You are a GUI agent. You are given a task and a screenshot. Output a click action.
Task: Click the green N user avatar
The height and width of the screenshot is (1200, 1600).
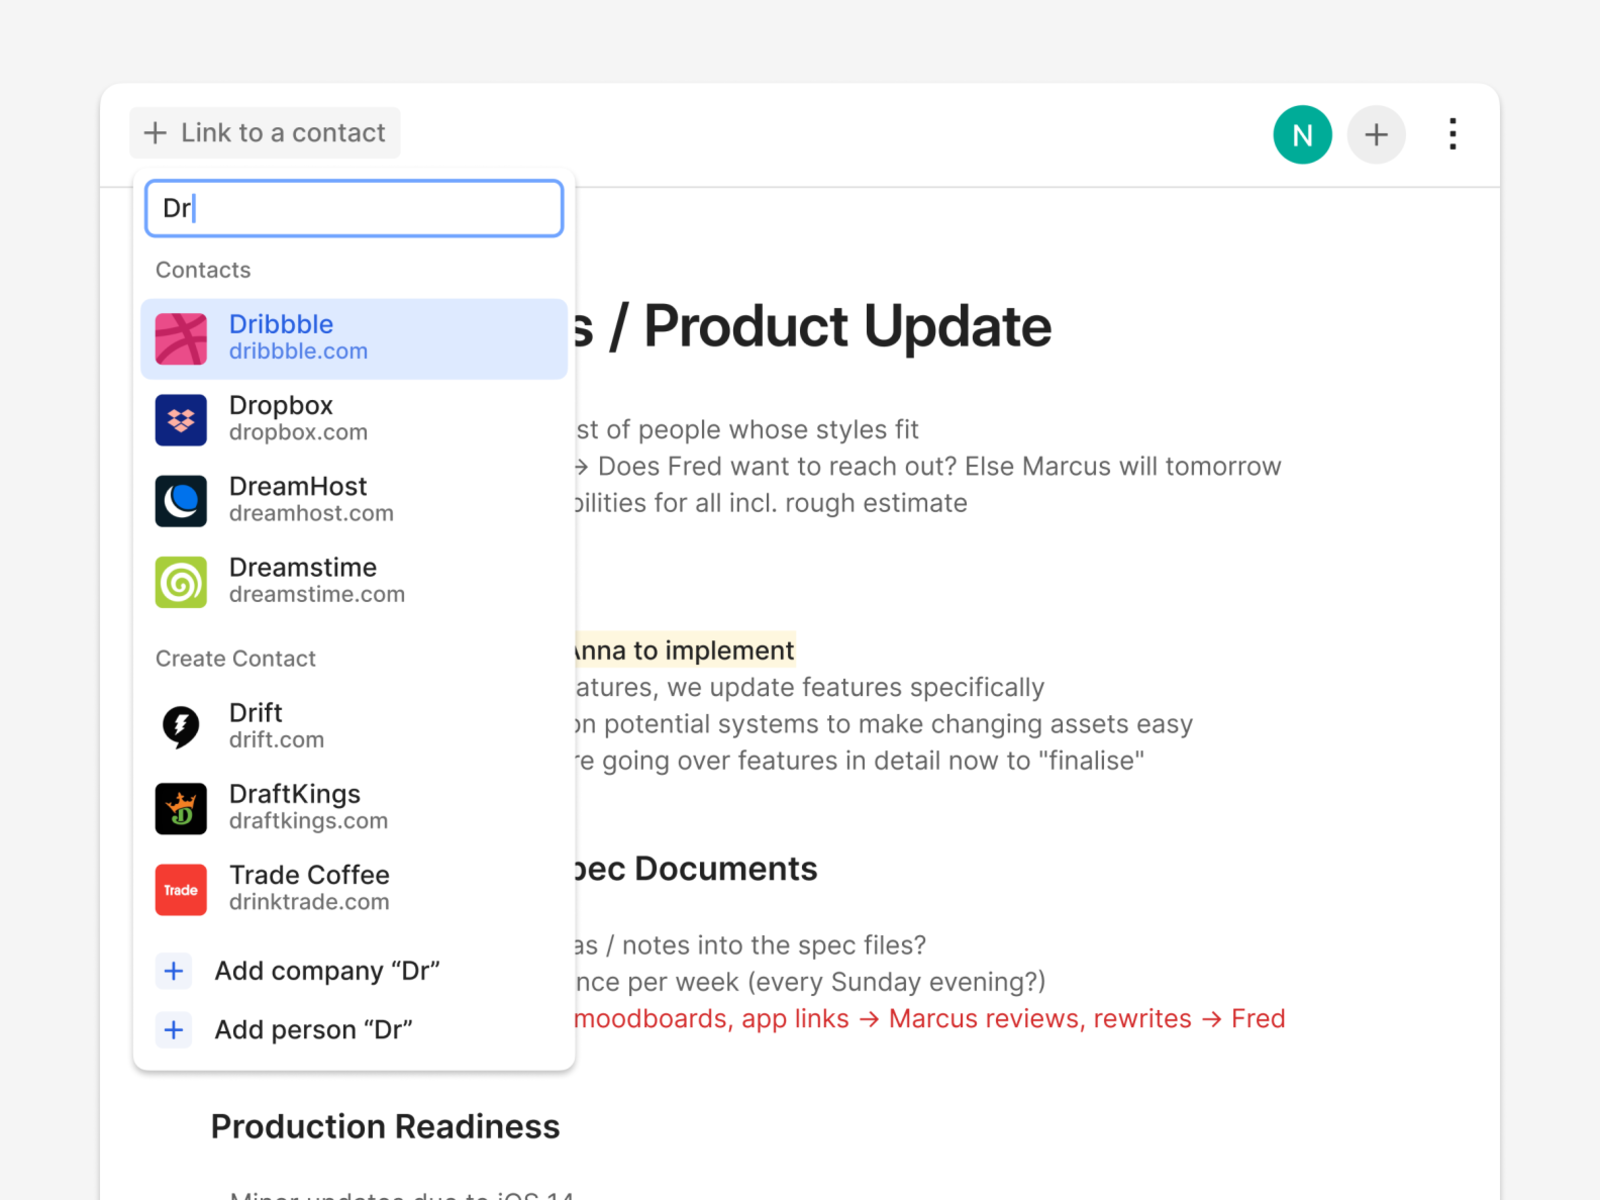1302,134
